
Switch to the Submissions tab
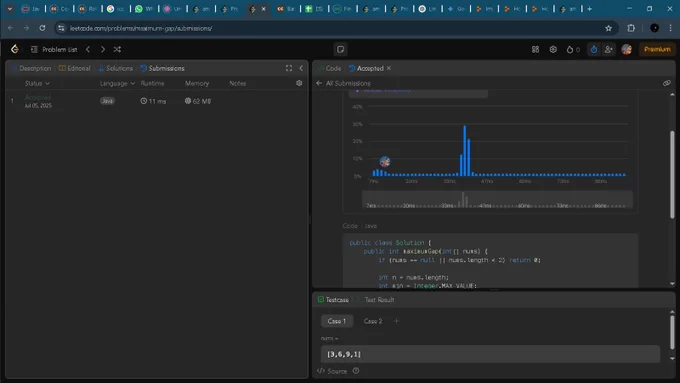pyautogui.click(x=163, y=69)
